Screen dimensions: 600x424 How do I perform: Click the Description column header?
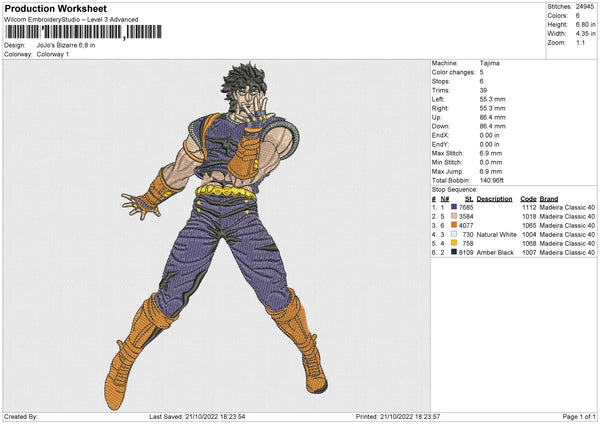(x=494, y=198)
